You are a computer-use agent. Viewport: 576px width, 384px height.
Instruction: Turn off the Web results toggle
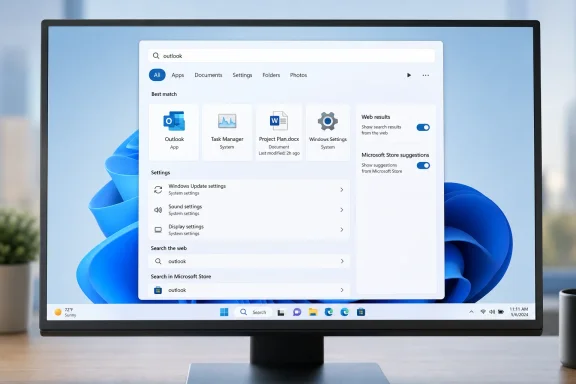pos(423,128)
